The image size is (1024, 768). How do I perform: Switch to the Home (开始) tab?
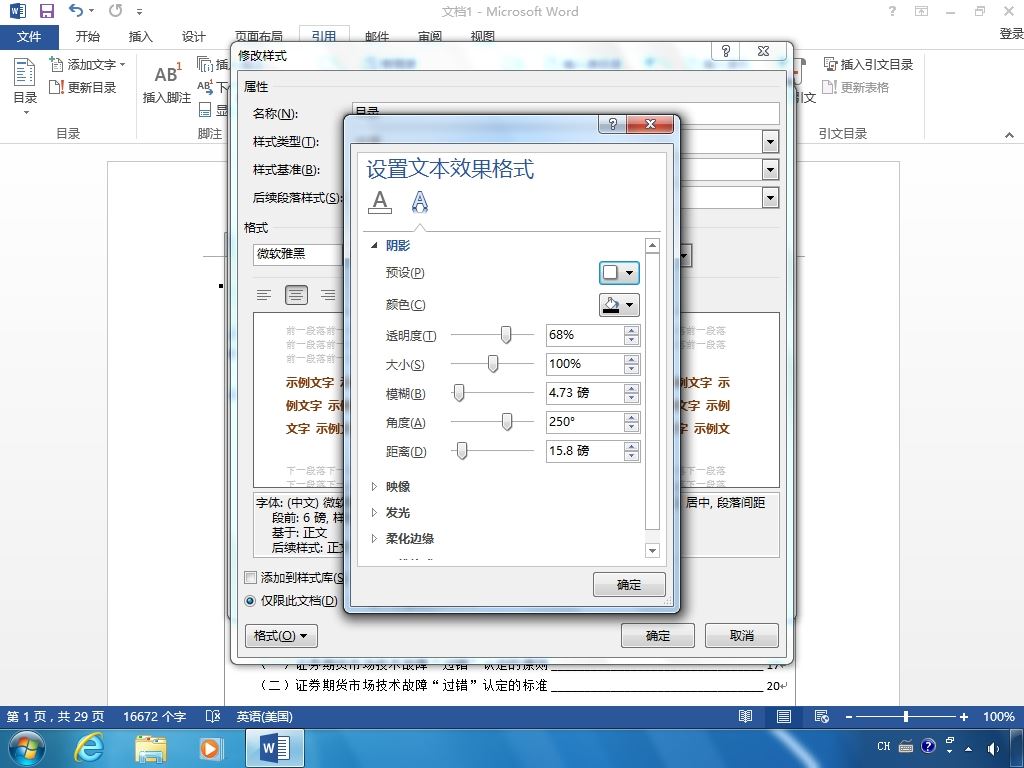(88, 37)
